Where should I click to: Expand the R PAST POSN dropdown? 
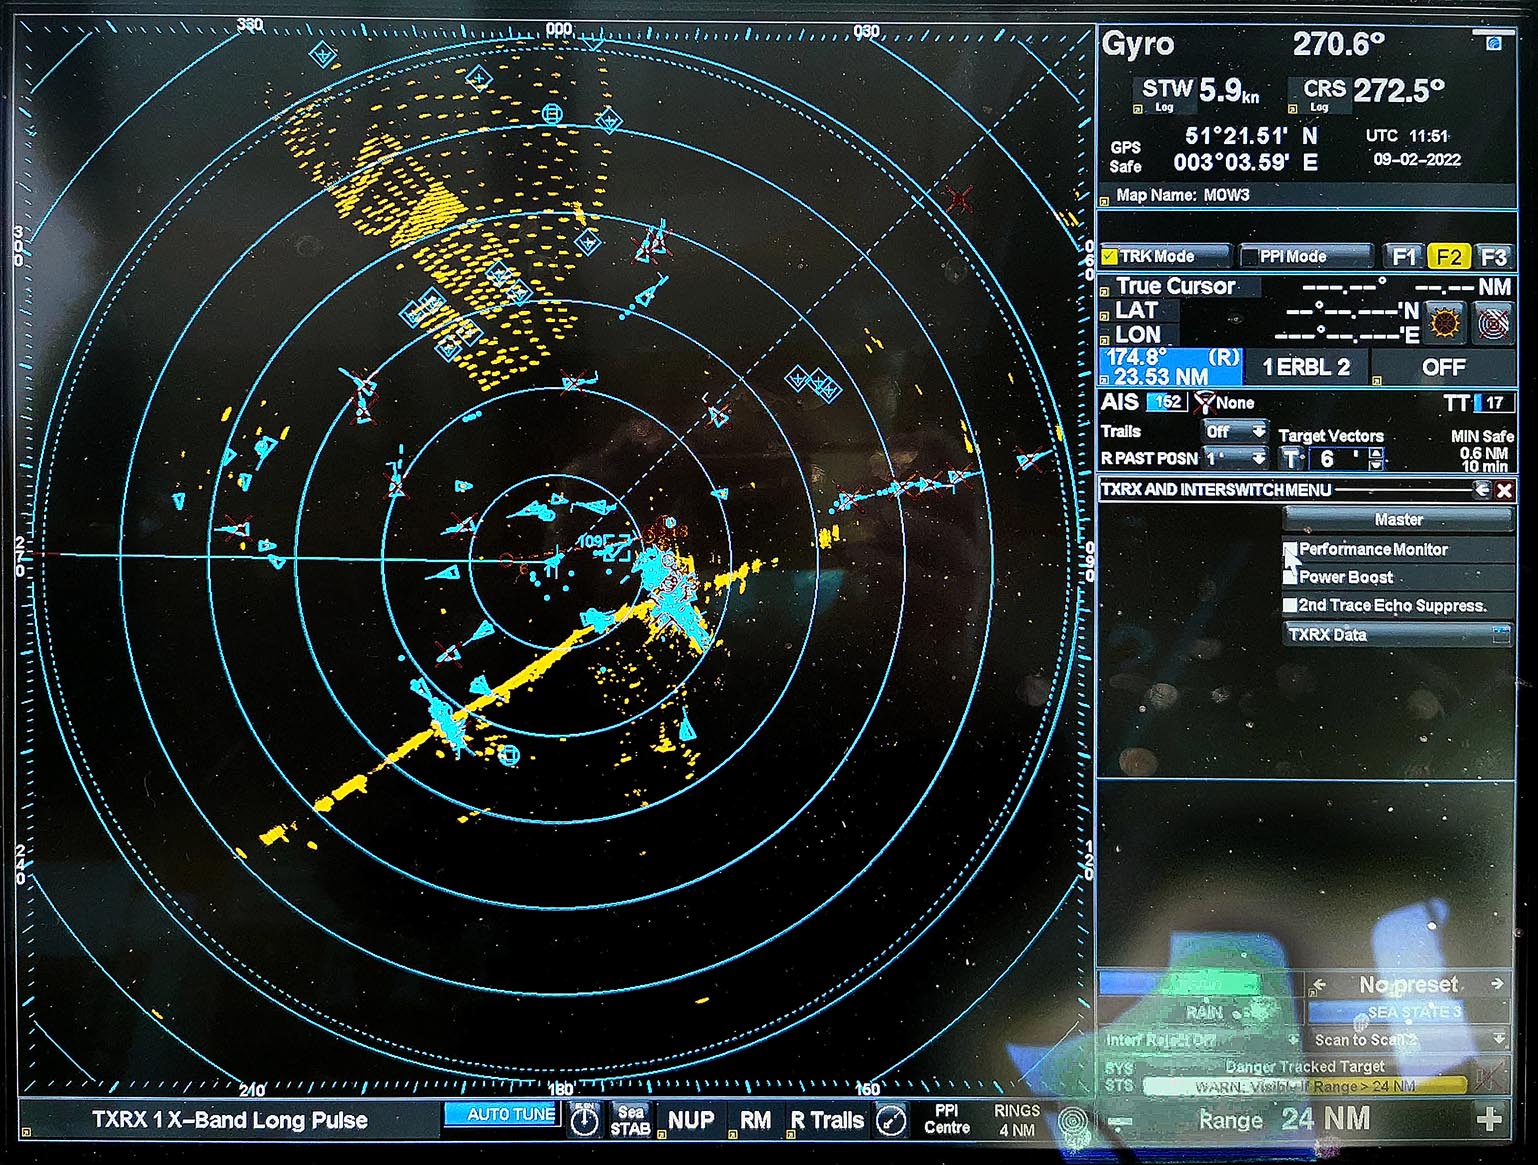coord(1235,458)
